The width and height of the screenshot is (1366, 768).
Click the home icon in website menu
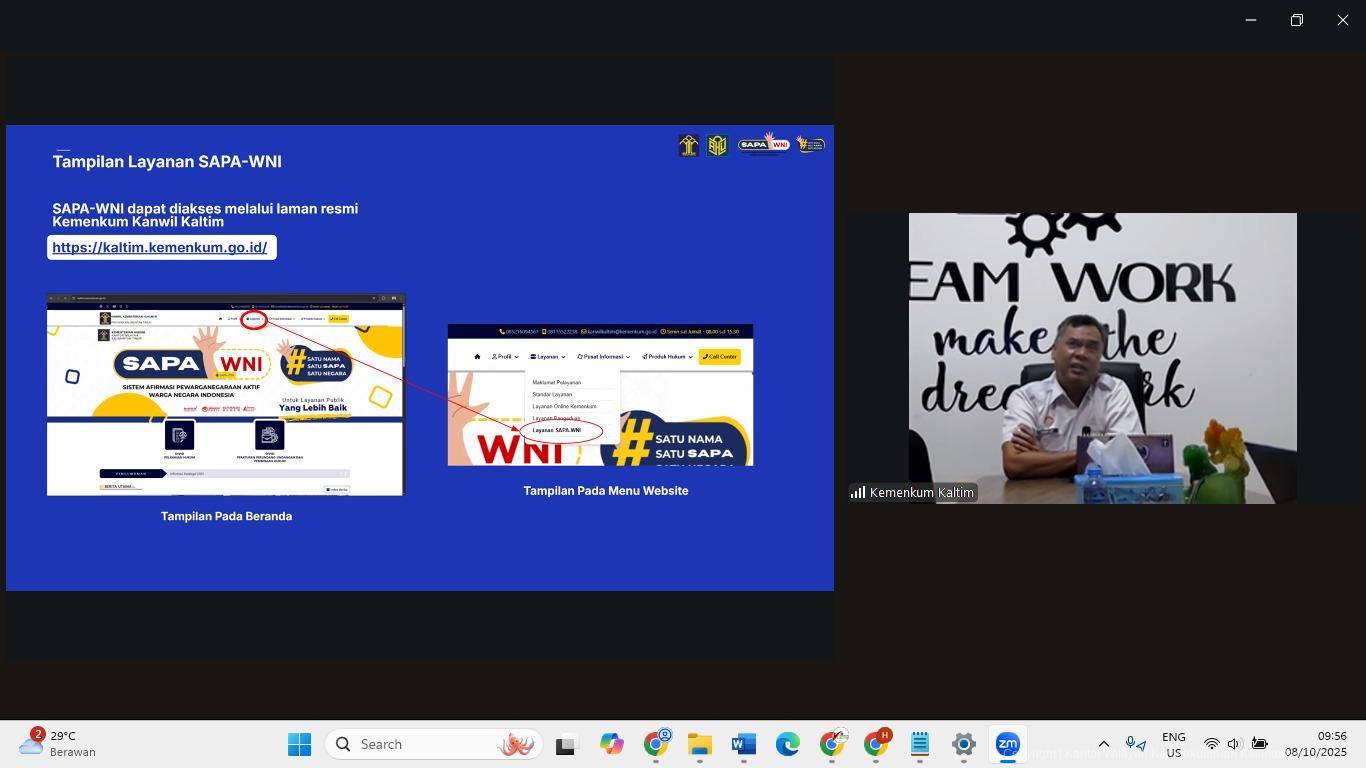(x=477, y=357)
